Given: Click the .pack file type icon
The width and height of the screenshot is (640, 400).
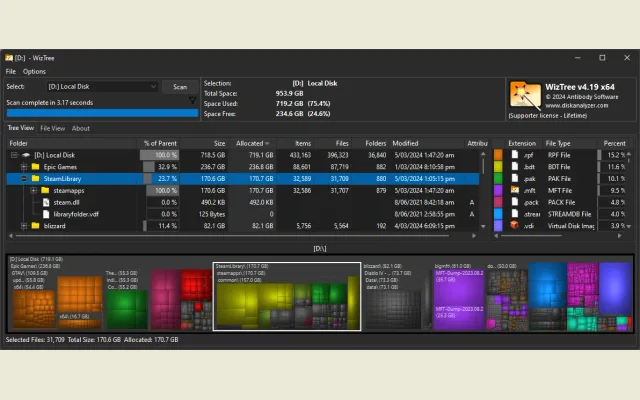Looking at the screenshot, I should [x=515, y=202].
